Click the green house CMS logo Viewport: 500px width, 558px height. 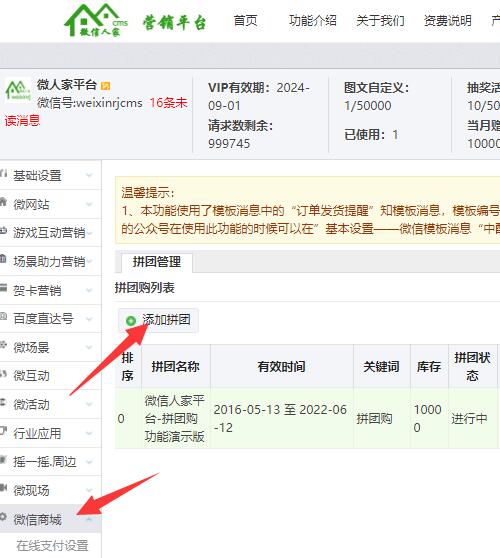pyautogui.click(x=96, y=20)
